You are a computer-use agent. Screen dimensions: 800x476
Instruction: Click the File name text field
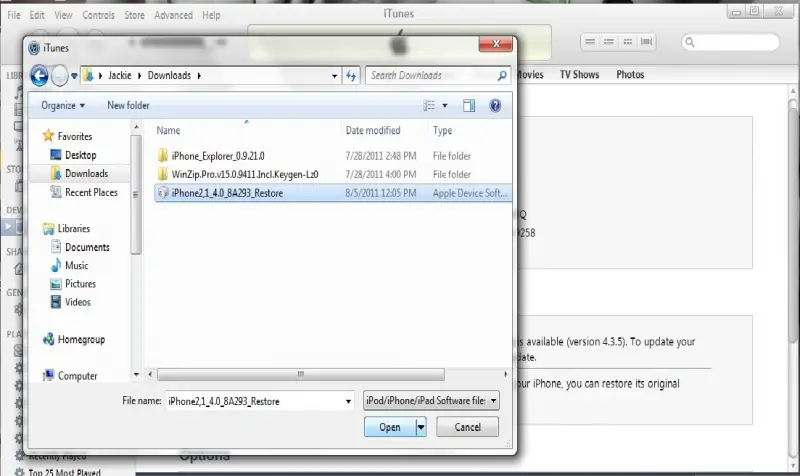pyautogui.click(x=254, y=401)
